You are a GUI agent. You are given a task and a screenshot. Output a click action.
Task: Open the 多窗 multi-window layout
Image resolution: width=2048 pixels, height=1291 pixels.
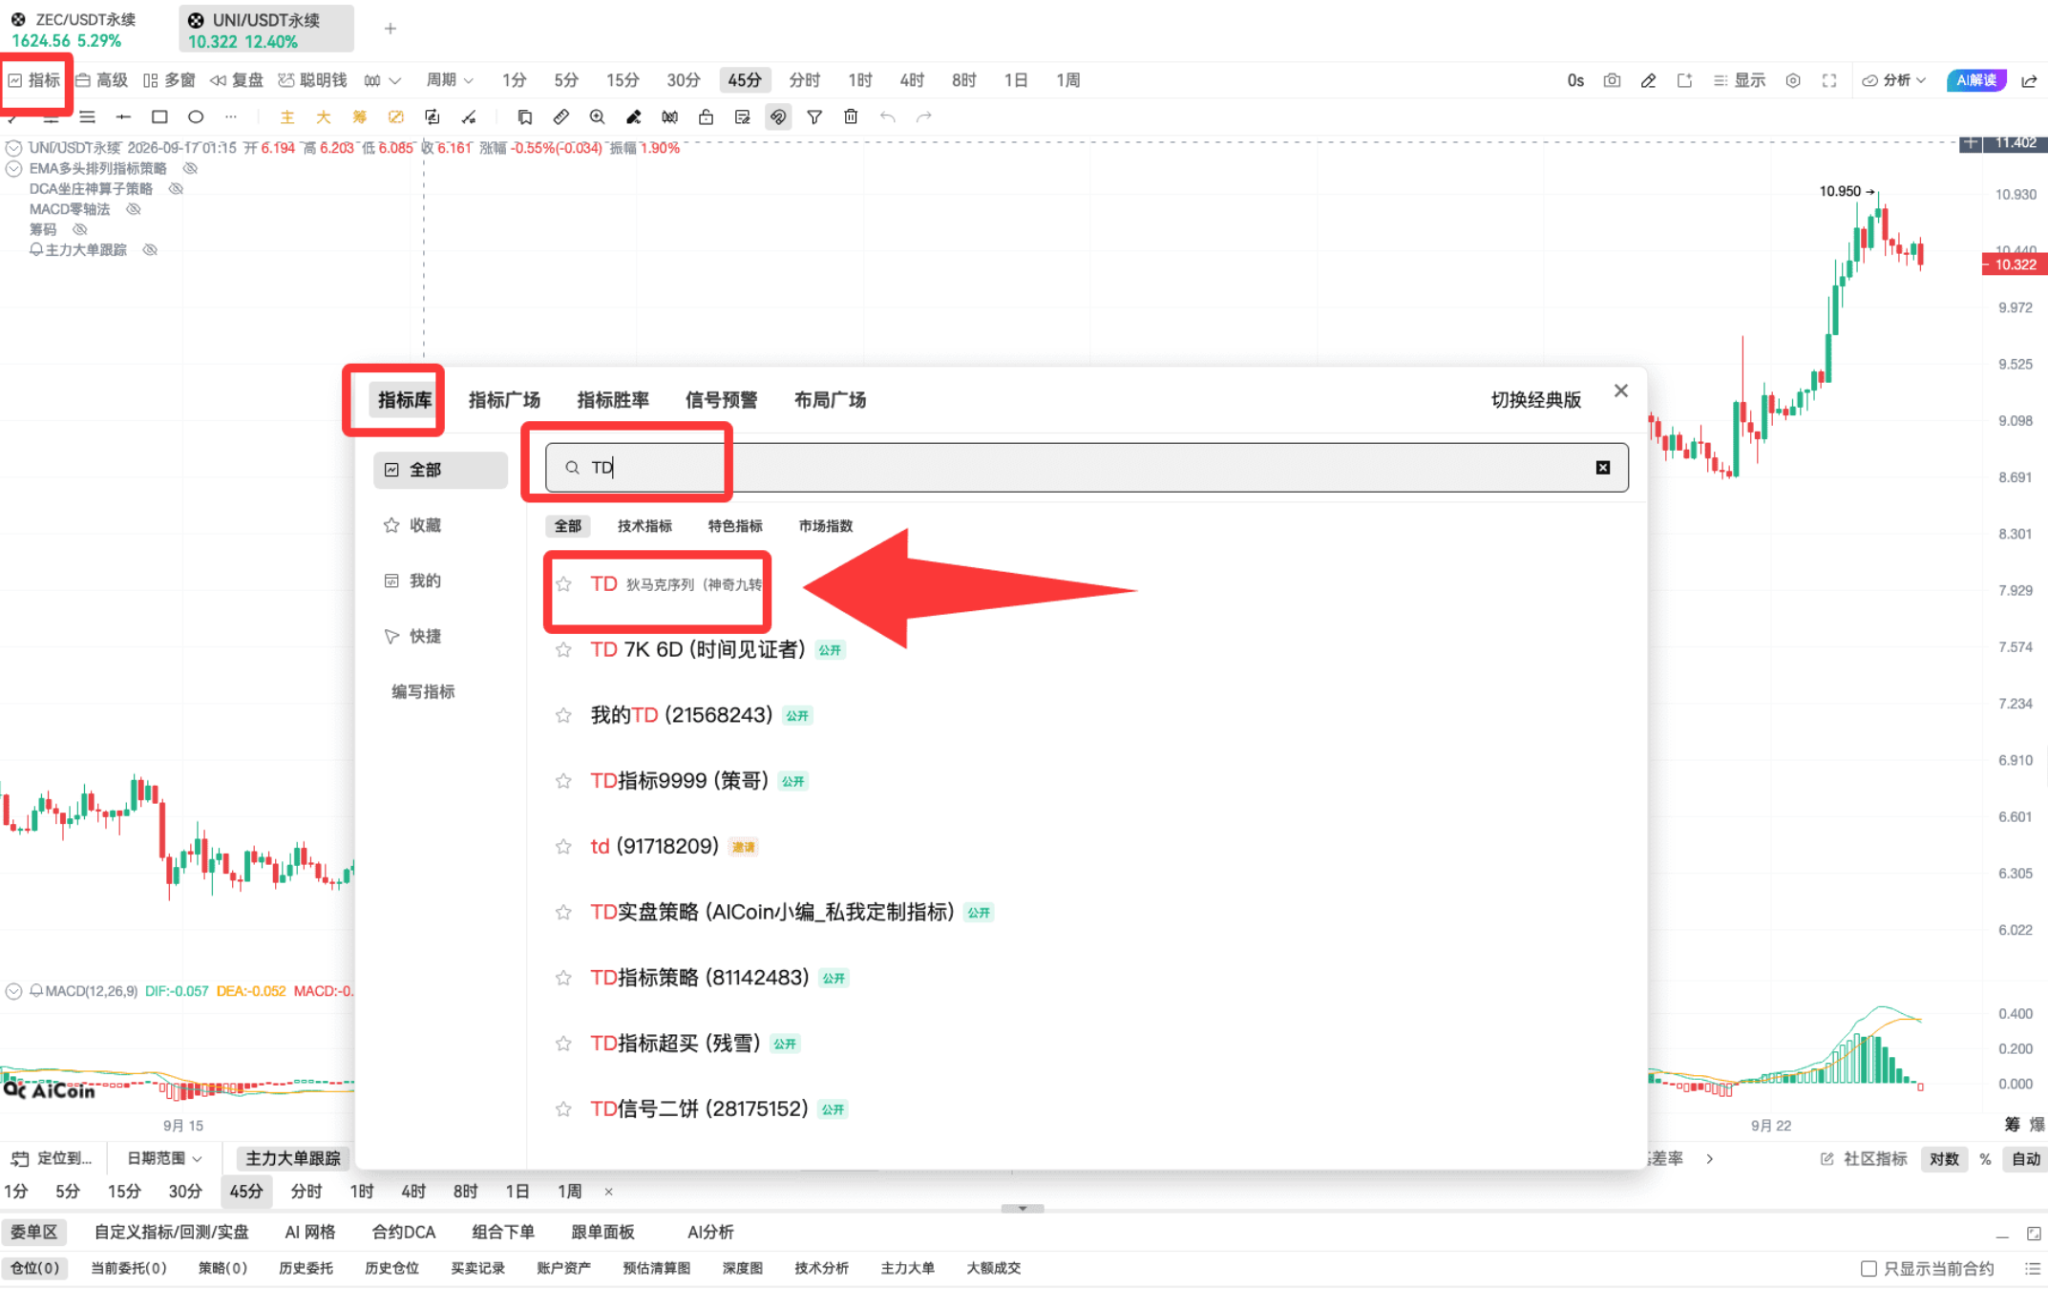pyautogui.click(x=169, y=80)
